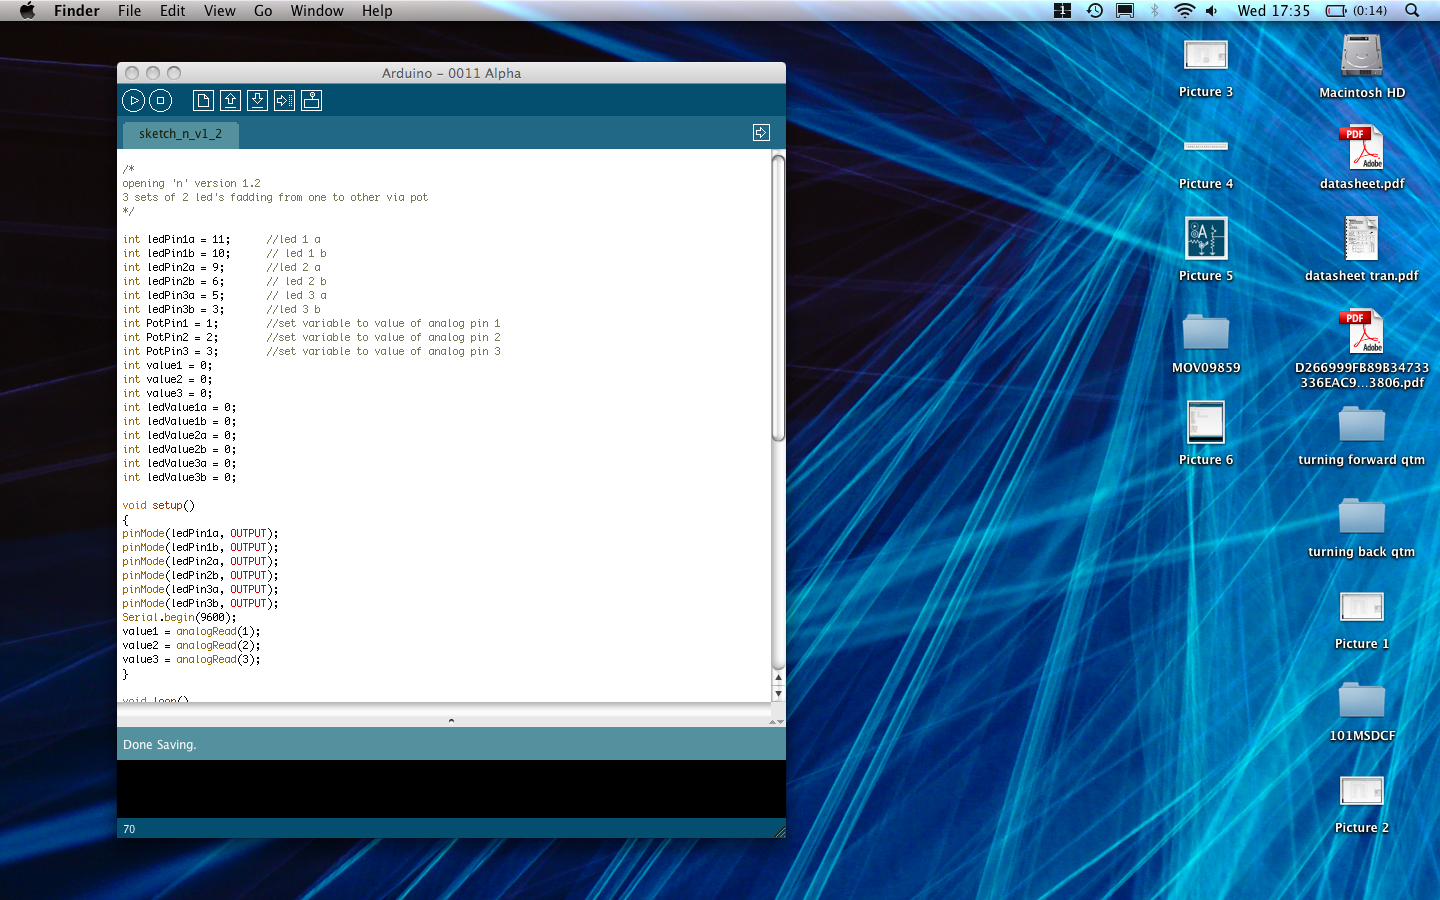Click the Stop button in Arduino toolbar
The height and width of the screenshot is (900, 1440).
click(x=160, y=100)
